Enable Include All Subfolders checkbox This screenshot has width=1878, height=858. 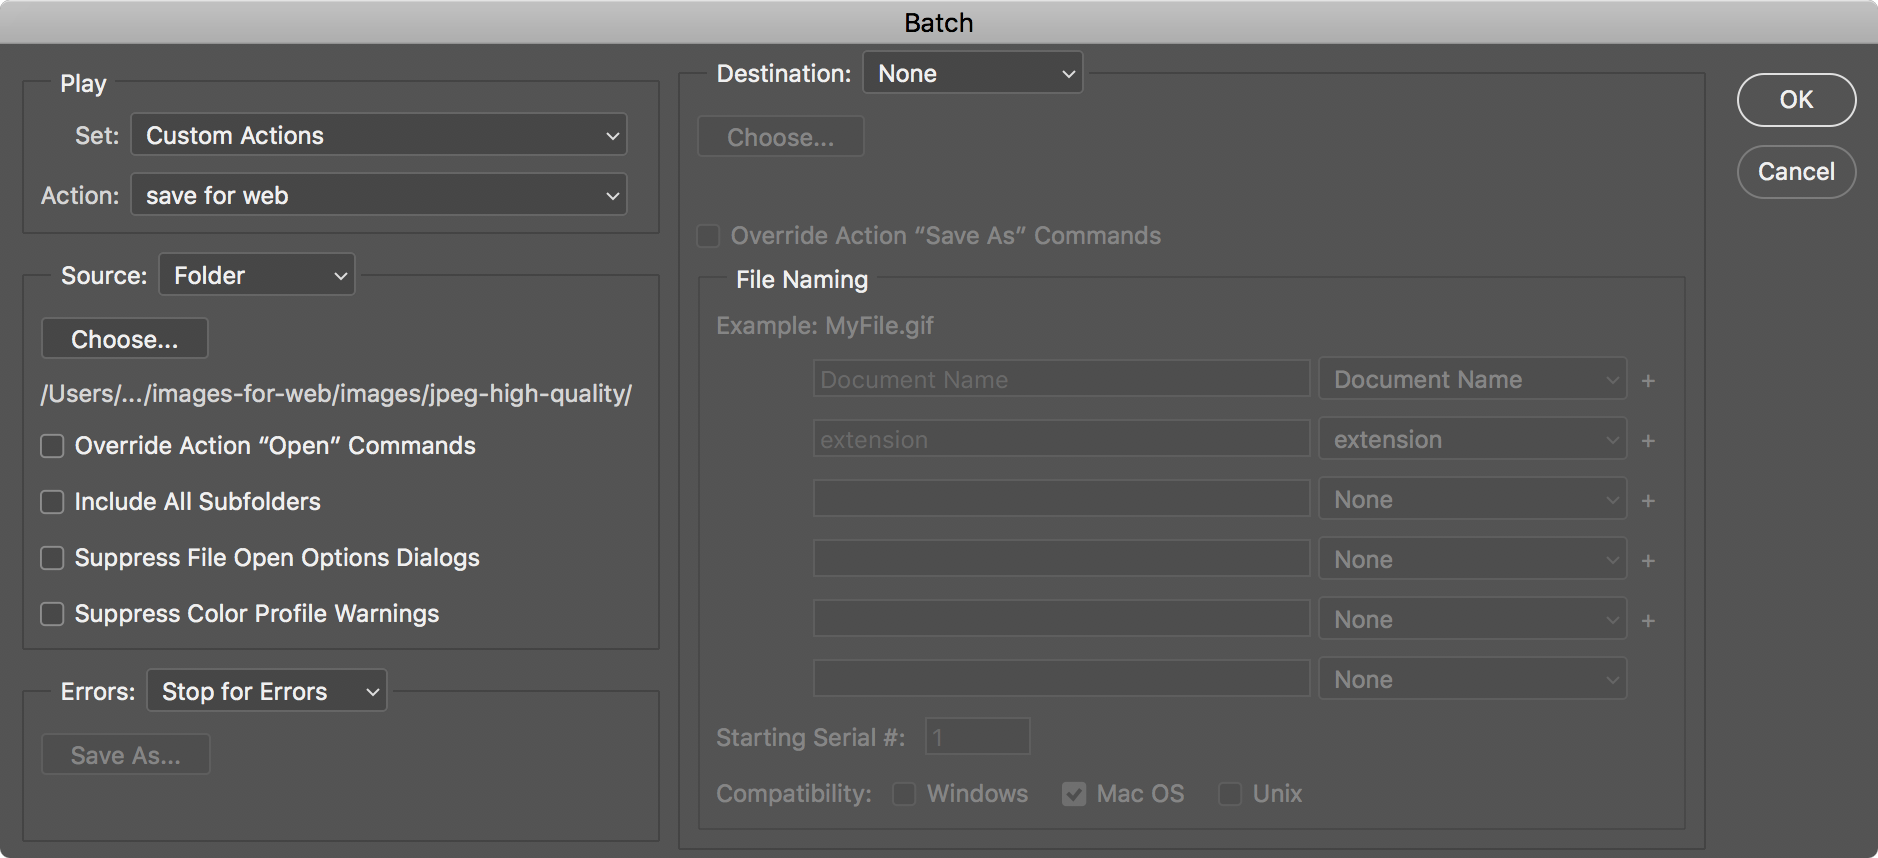52,502
